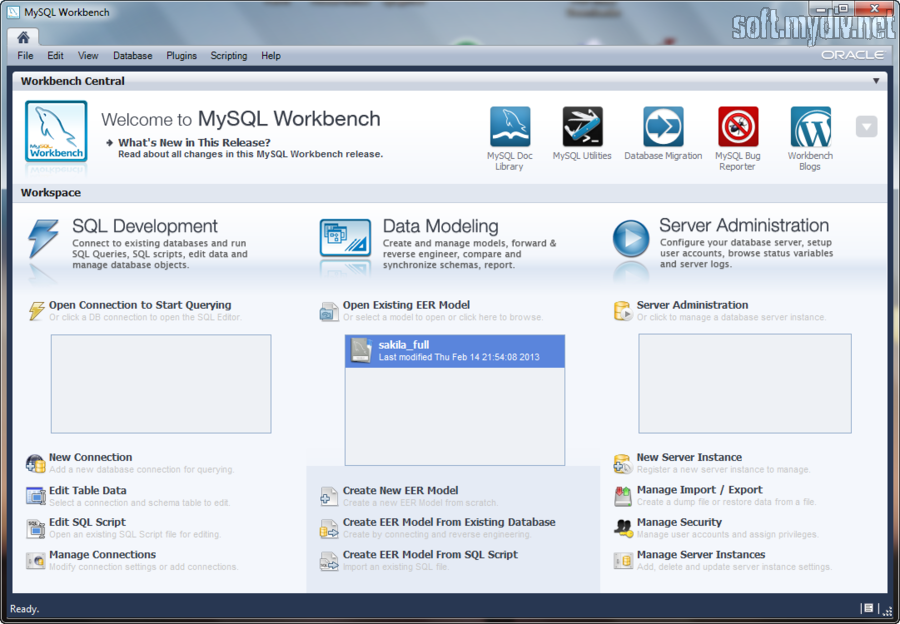
Task: Open the MySQL Doc Library icon
Action: (x=510, y=127)
